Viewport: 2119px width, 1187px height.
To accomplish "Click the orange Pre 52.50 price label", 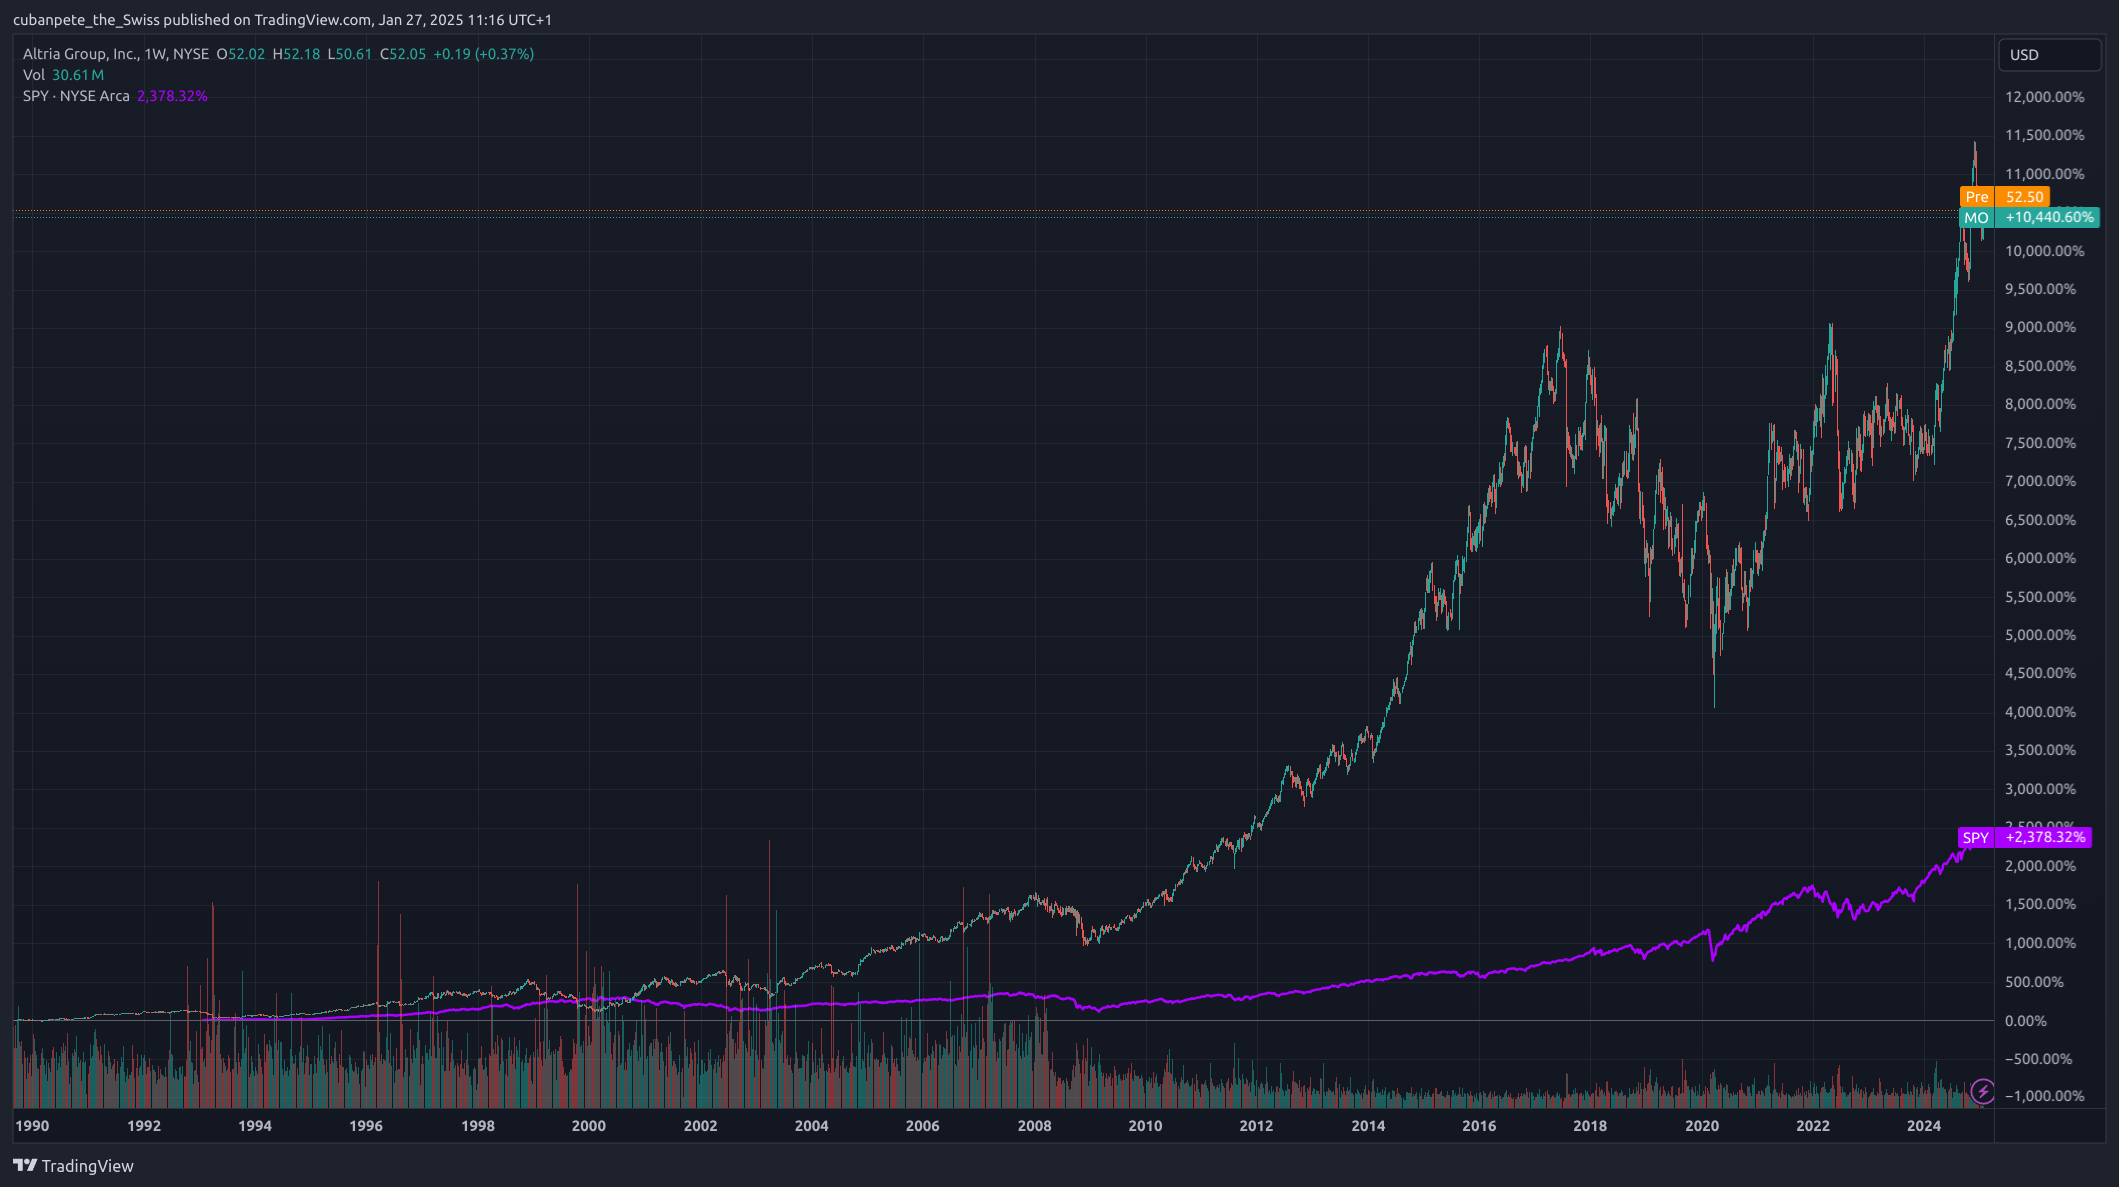I will point(2004,197).
